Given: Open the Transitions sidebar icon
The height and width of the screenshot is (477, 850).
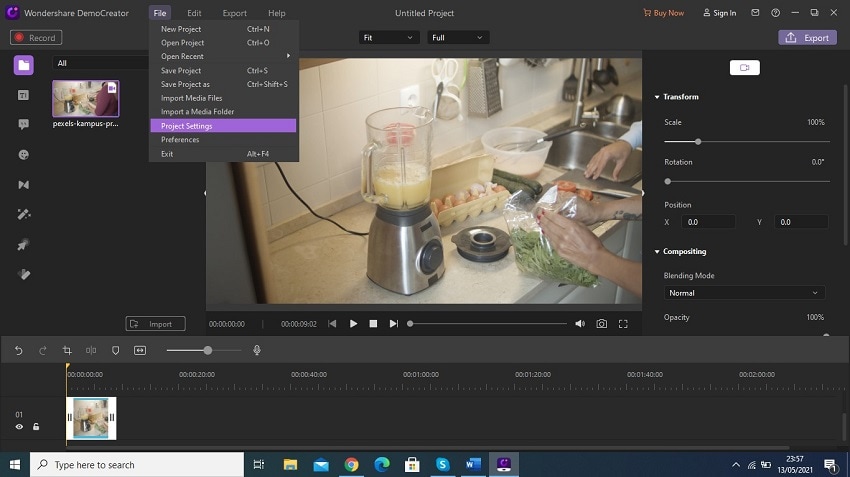Looking at the screenshot, I should point(23,185).
